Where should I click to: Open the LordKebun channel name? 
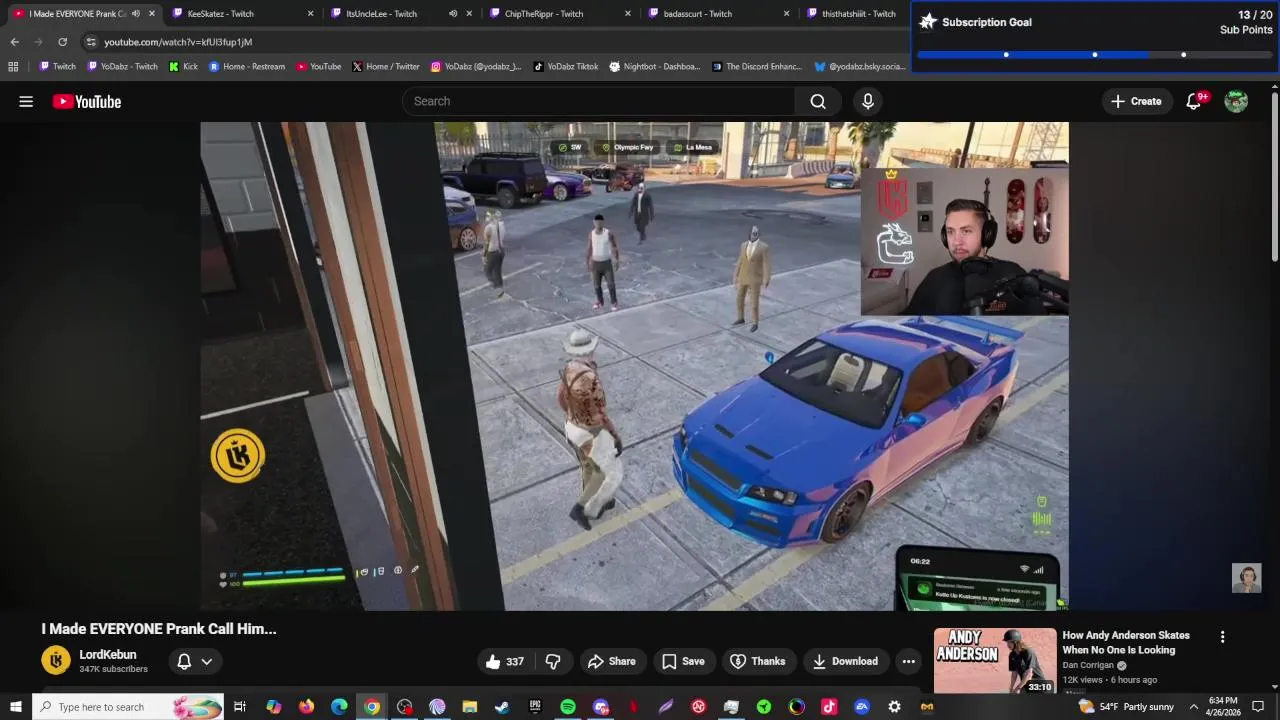tap(108, 655)
